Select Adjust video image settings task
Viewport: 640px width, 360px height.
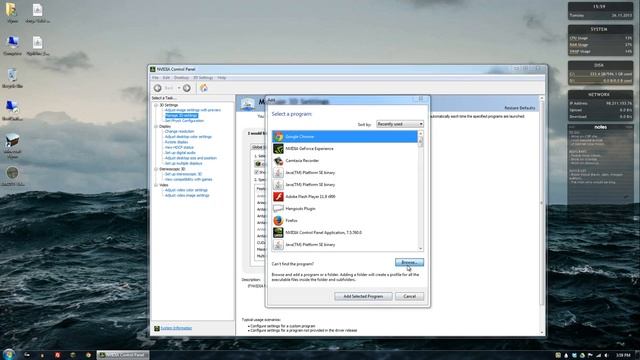[187, 196]
